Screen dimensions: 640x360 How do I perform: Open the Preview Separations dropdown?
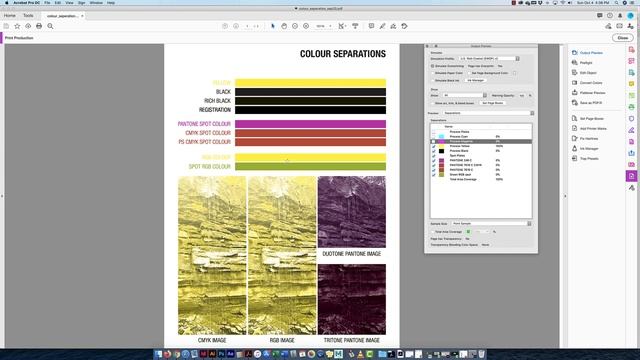[488, 113]
